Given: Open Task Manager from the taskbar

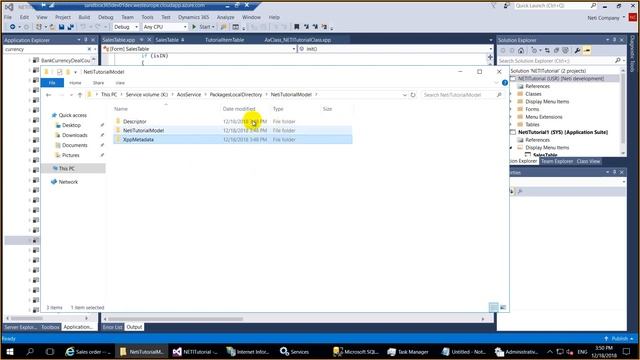Looking at the screenshot, I should (408, 351).
